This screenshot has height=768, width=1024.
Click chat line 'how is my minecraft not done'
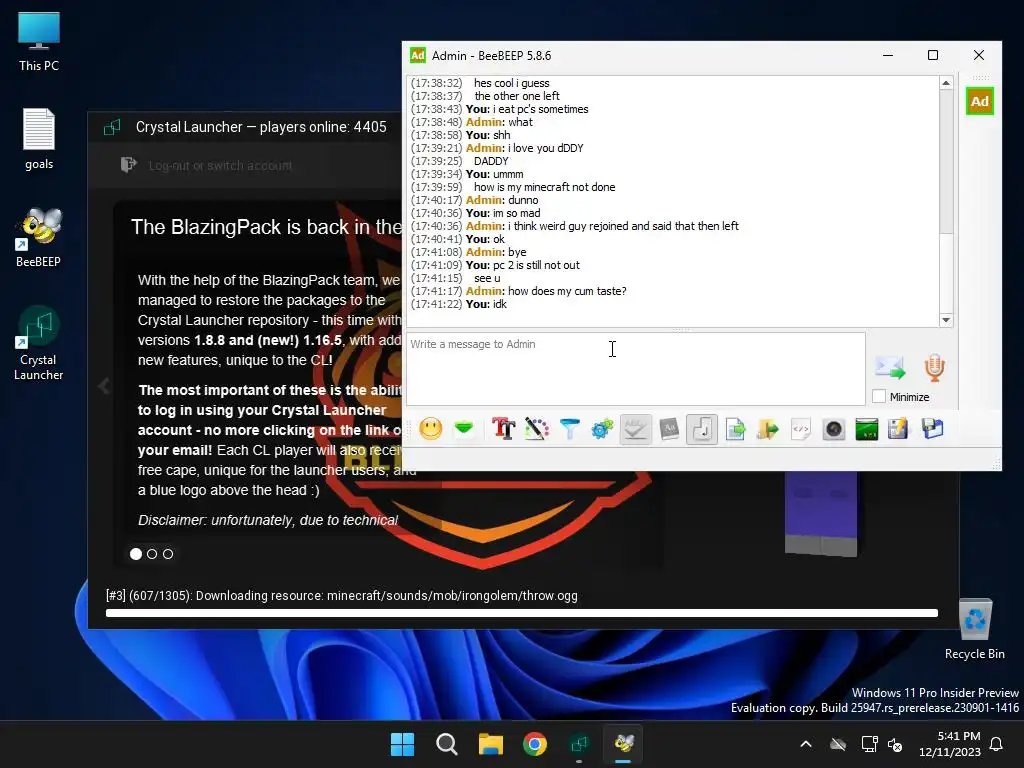coord(545,187)
